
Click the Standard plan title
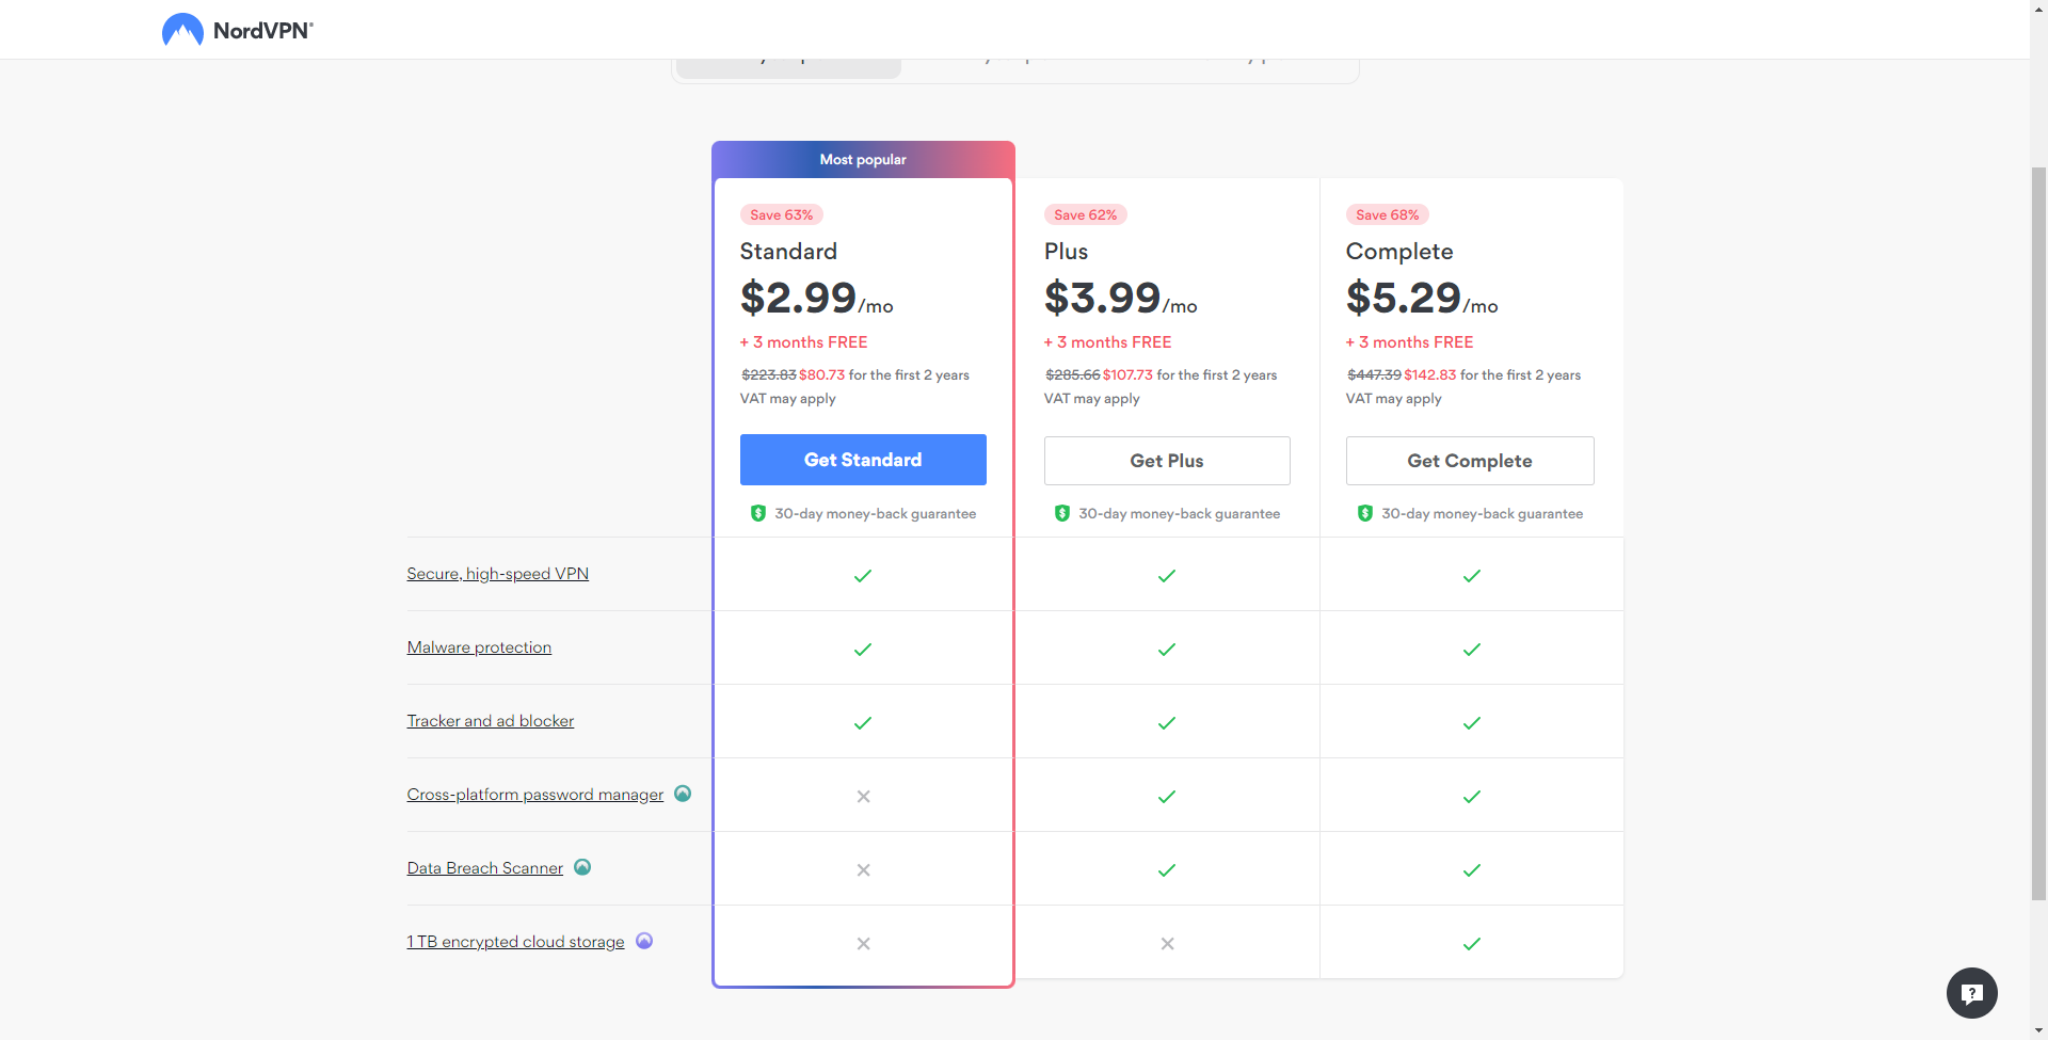pos(788,251)
